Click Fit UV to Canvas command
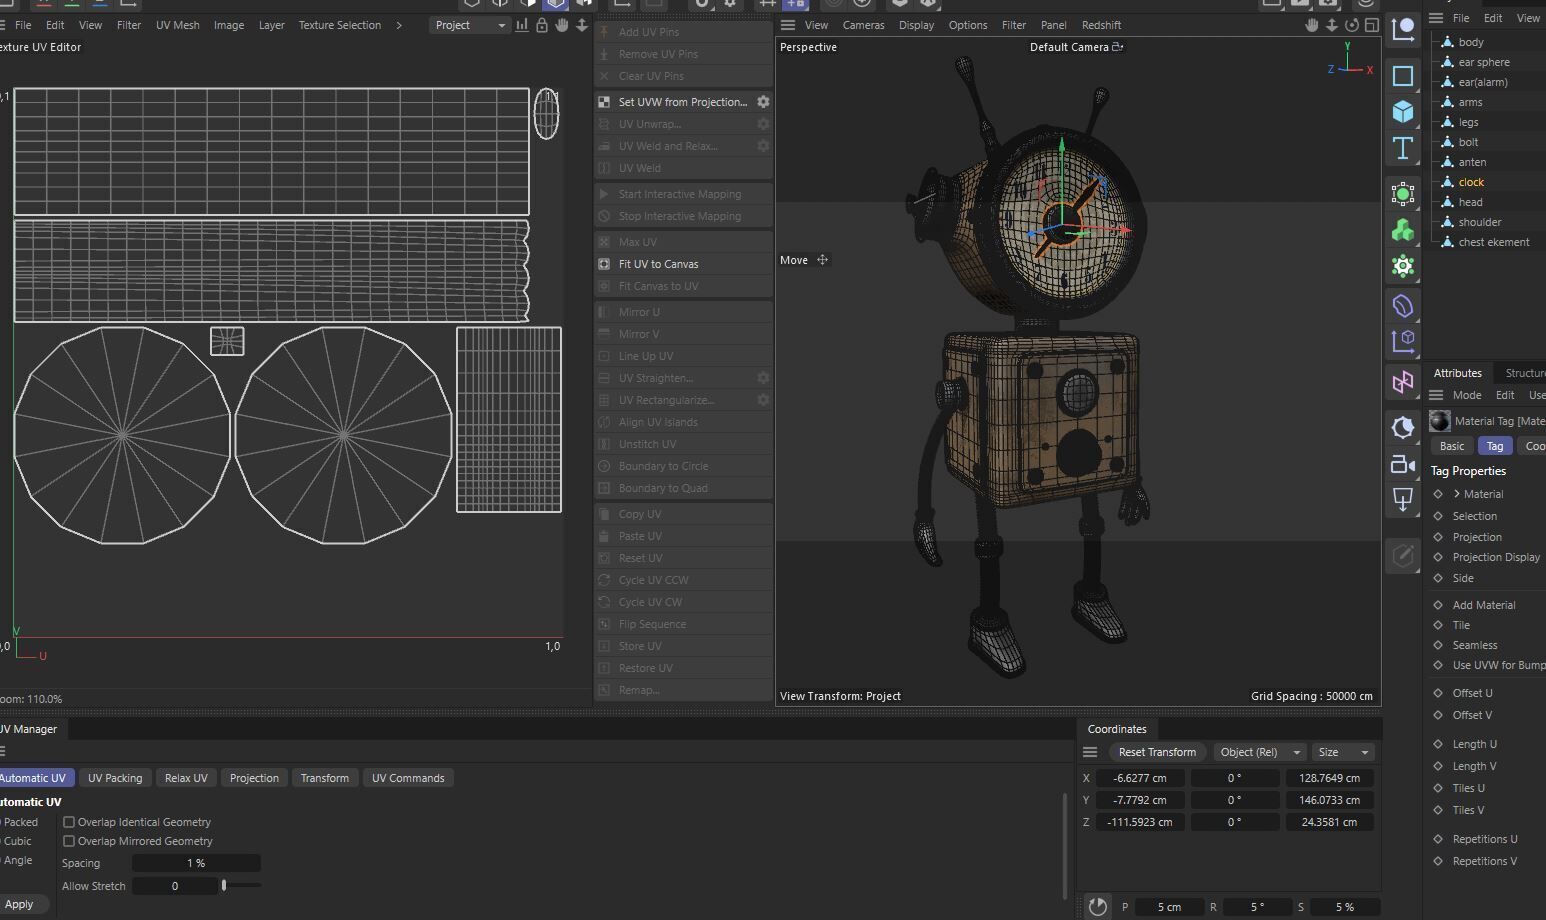Image resolution: width=1546 pixels, height=920 pixels. [684, 264]
